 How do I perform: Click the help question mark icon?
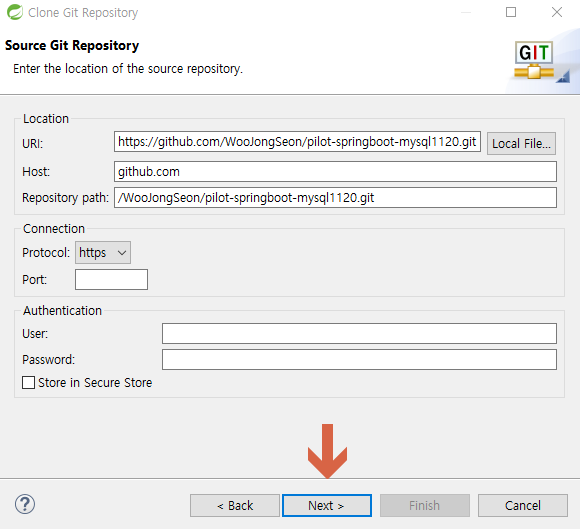pos(25,504)
